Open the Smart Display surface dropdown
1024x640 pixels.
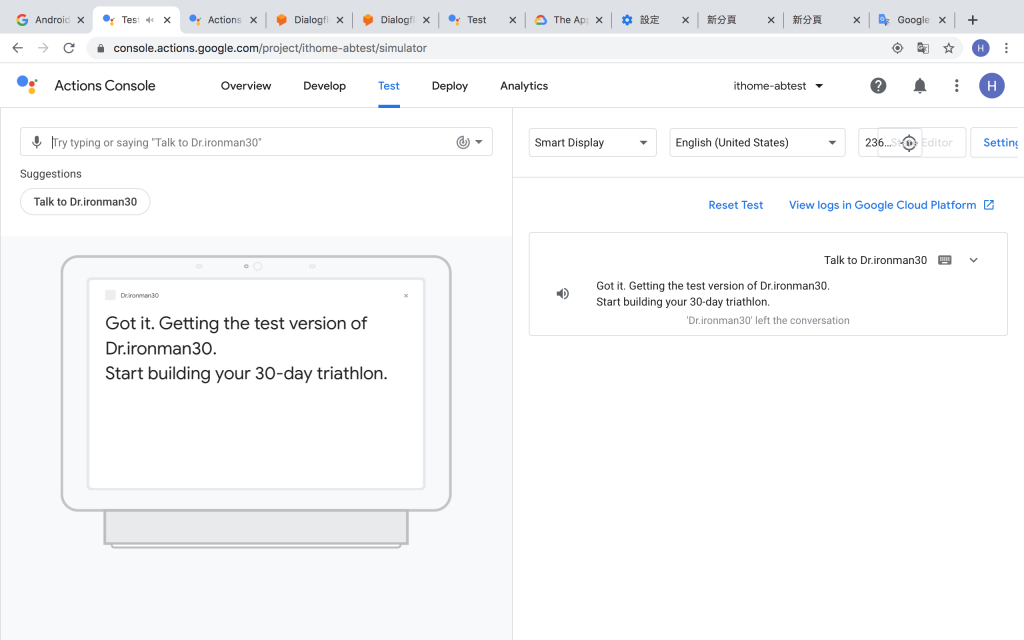(592, 142)
